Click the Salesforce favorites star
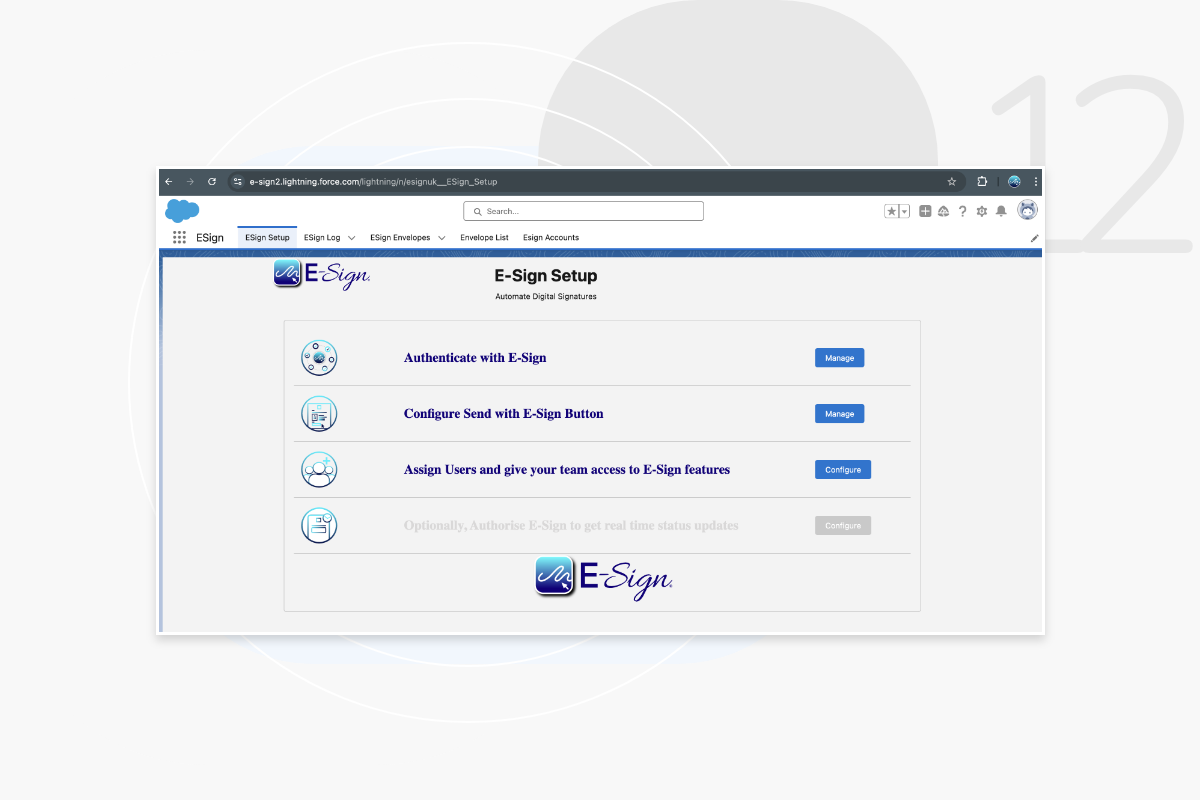This screenshot has height=800, width=1200. (x=891, y=211)
